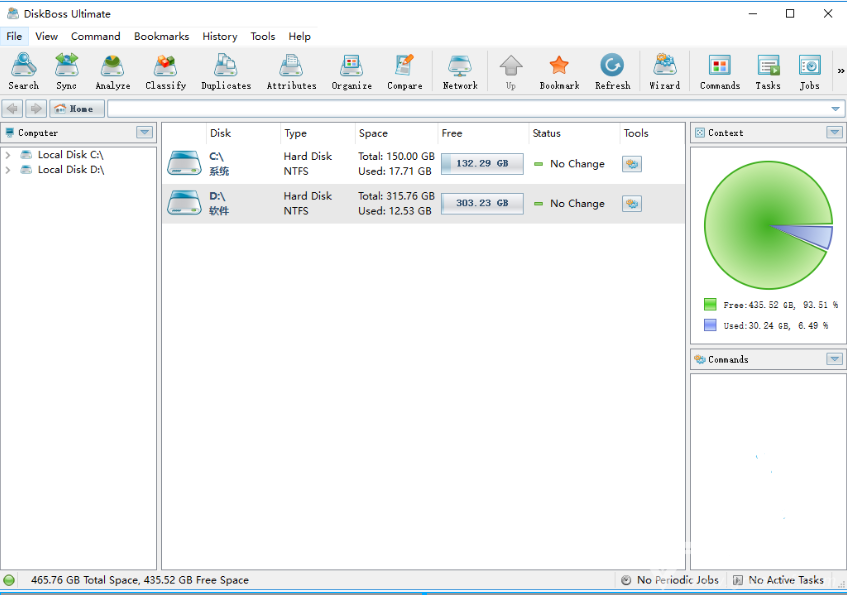Click the No Change status for C:\

(x=569, y=164)
